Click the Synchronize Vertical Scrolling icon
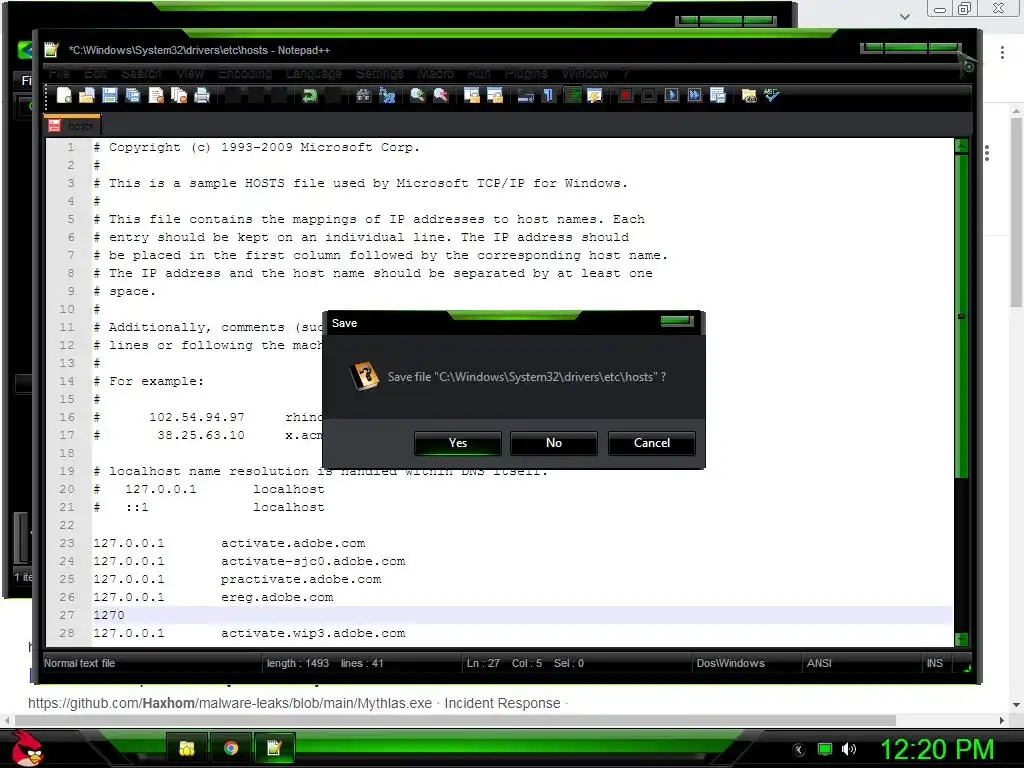1024x768 pixels. (x=472, y=95)
